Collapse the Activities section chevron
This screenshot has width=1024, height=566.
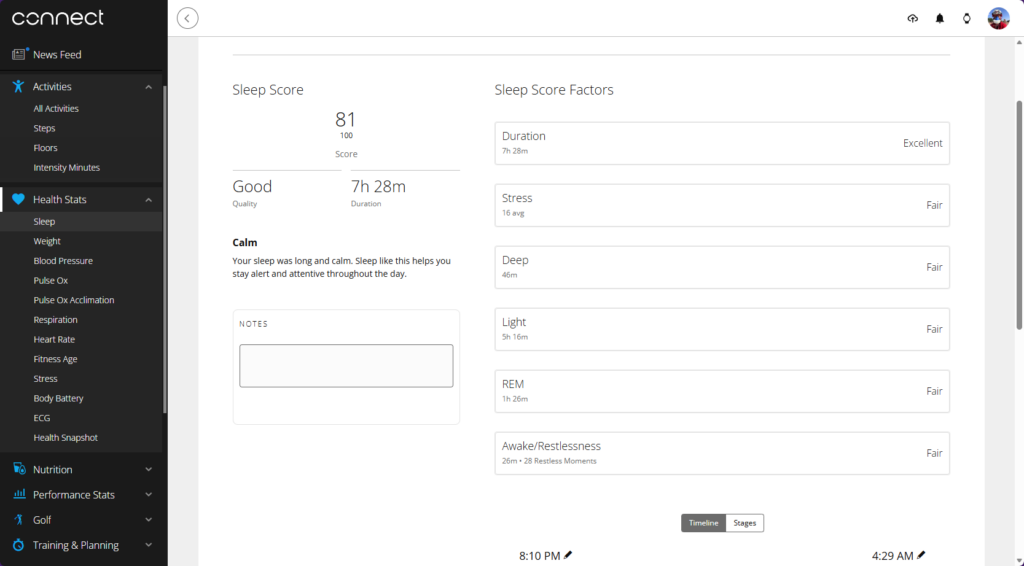(149, 87)
